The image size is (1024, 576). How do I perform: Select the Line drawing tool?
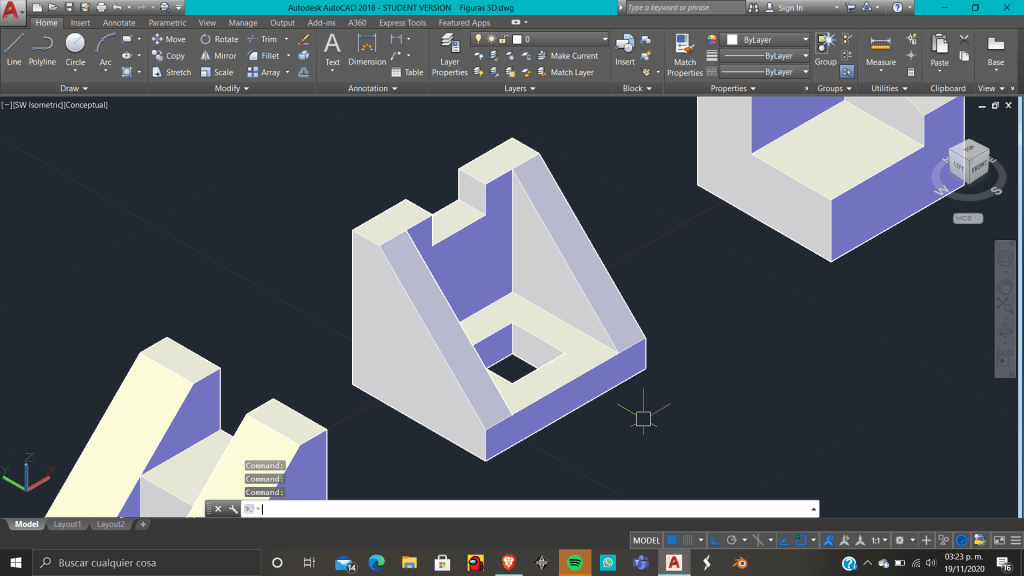(x=14, y=47)
